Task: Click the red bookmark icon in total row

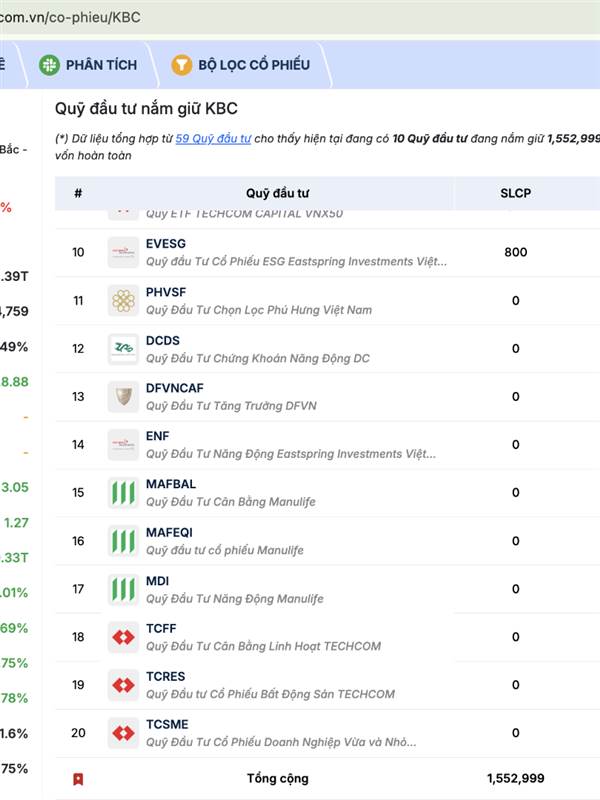Action: click(x=78, y=778)
